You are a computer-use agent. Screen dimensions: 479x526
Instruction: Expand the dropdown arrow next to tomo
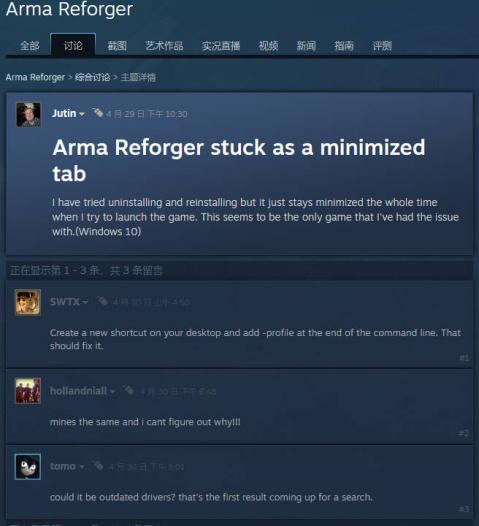click(81, 467)
